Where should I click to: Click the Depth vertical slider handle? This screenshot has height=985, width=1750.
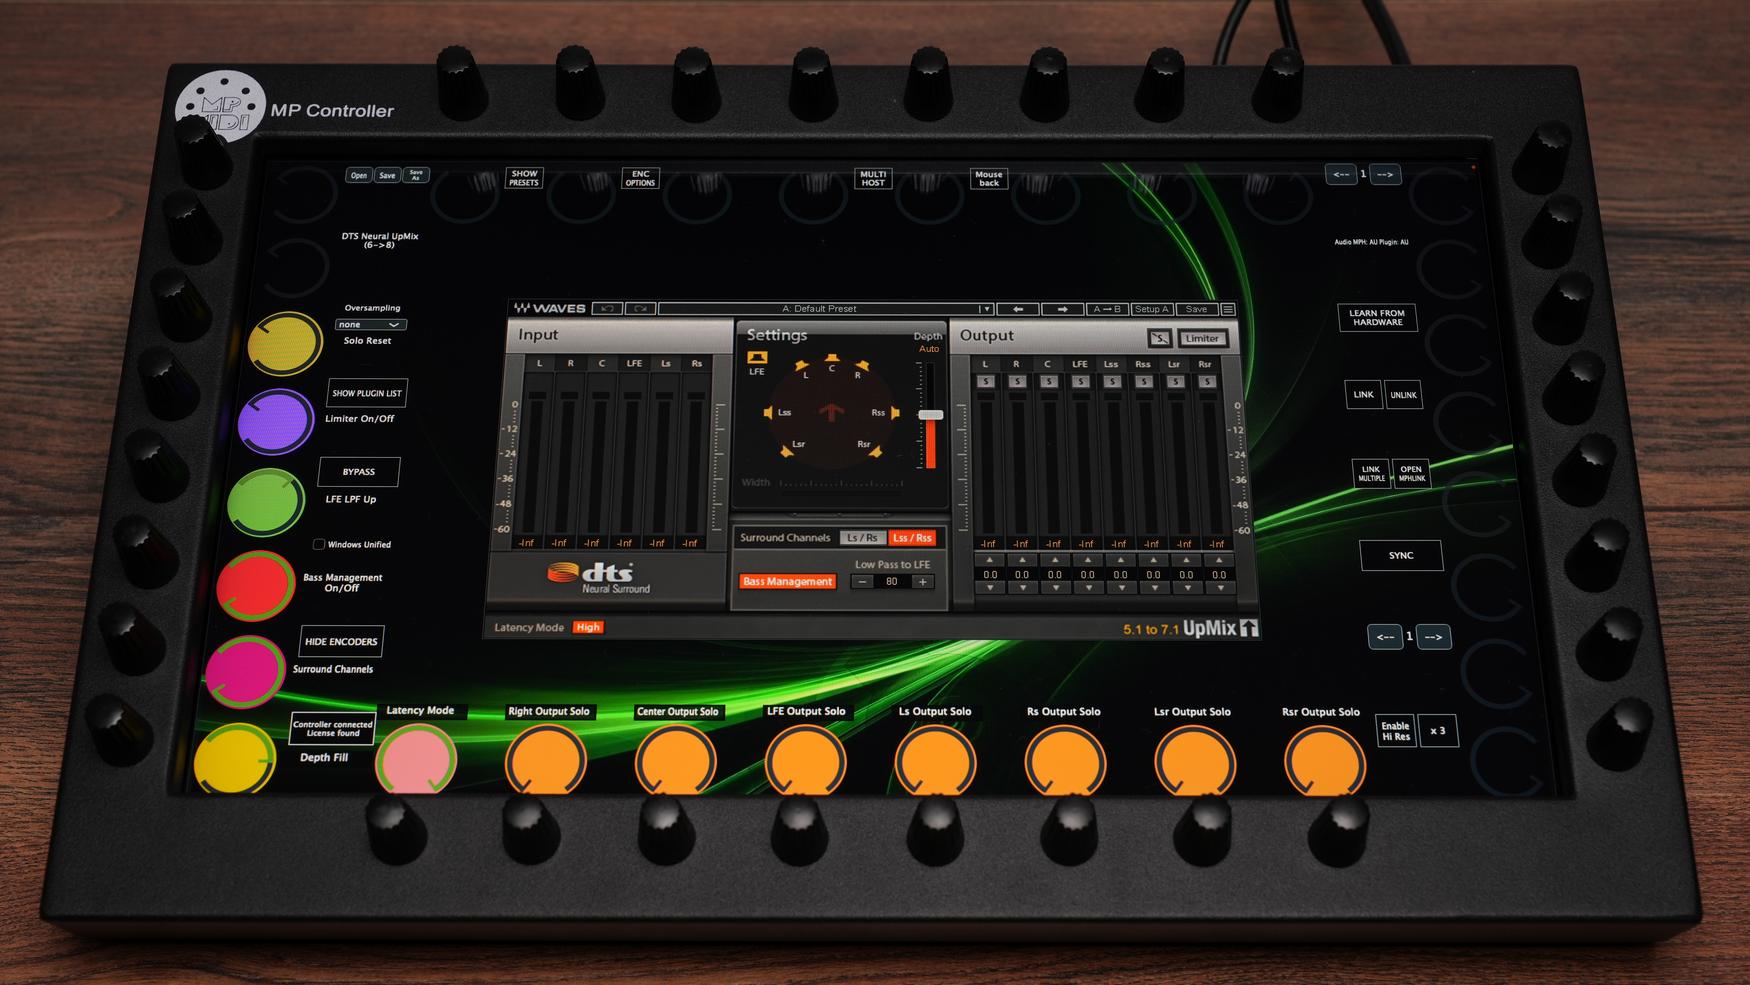(x=931, y=415)
